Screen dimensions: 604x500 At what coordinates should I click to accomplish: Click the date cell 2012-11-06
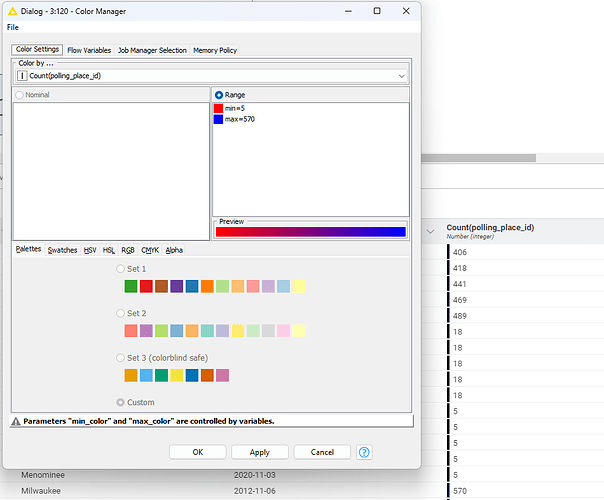point(255,491)
